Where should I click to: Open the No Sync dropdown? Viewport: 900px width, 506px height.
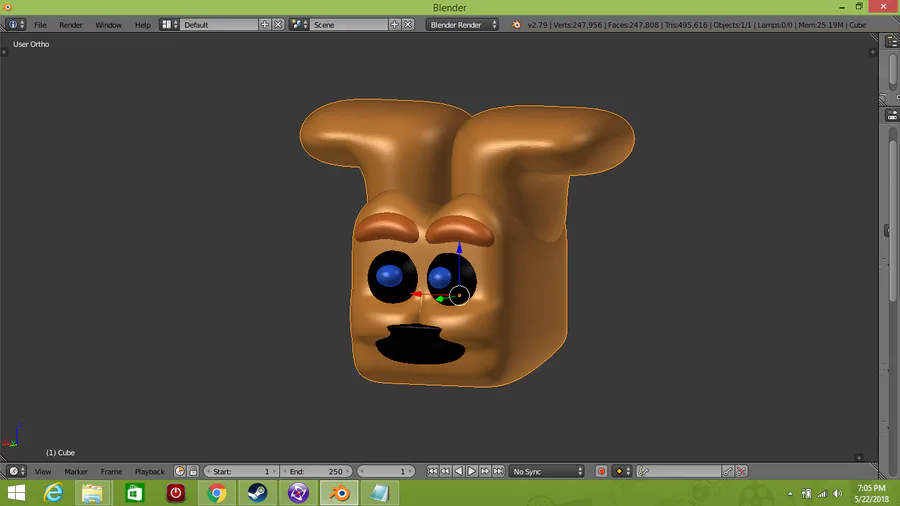coord(547,471)
